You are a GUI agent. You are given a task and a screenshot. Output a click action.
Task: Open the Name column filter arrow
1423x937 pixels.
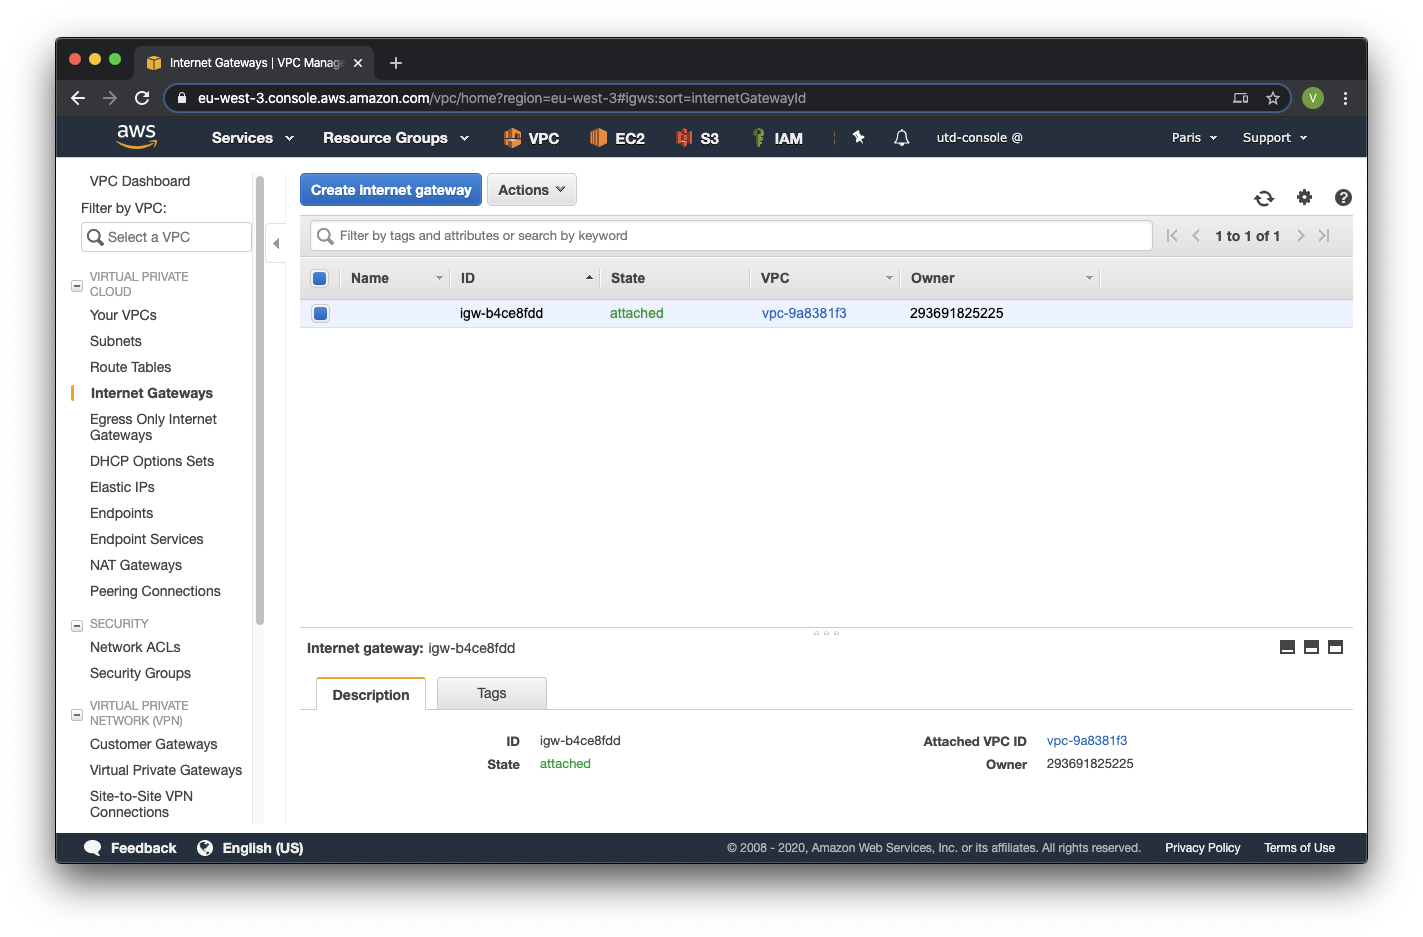point(439,278)
